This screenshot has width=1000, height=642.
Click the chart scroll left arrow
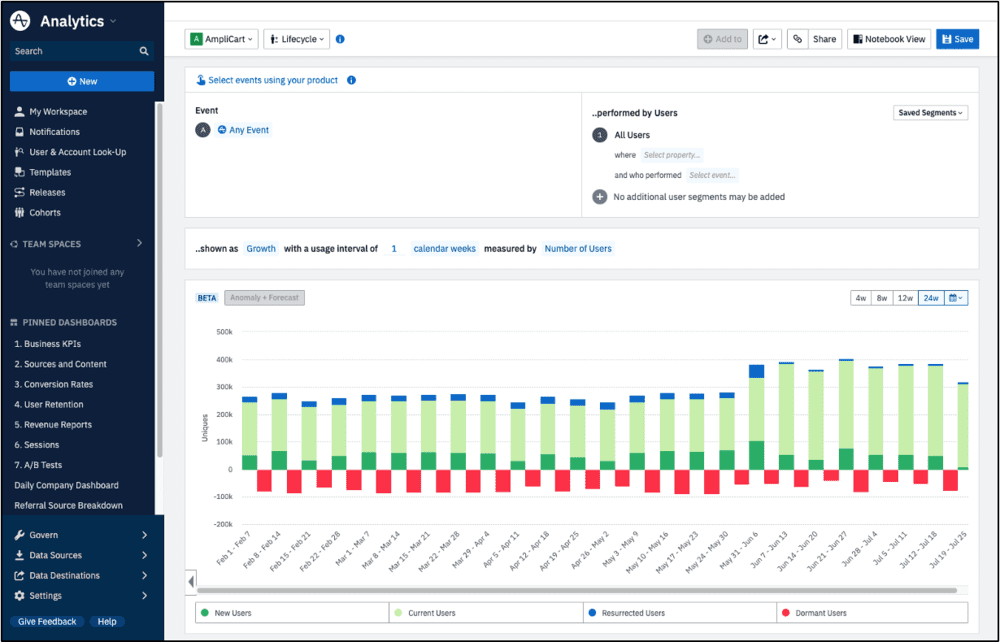tap(191, 581)
